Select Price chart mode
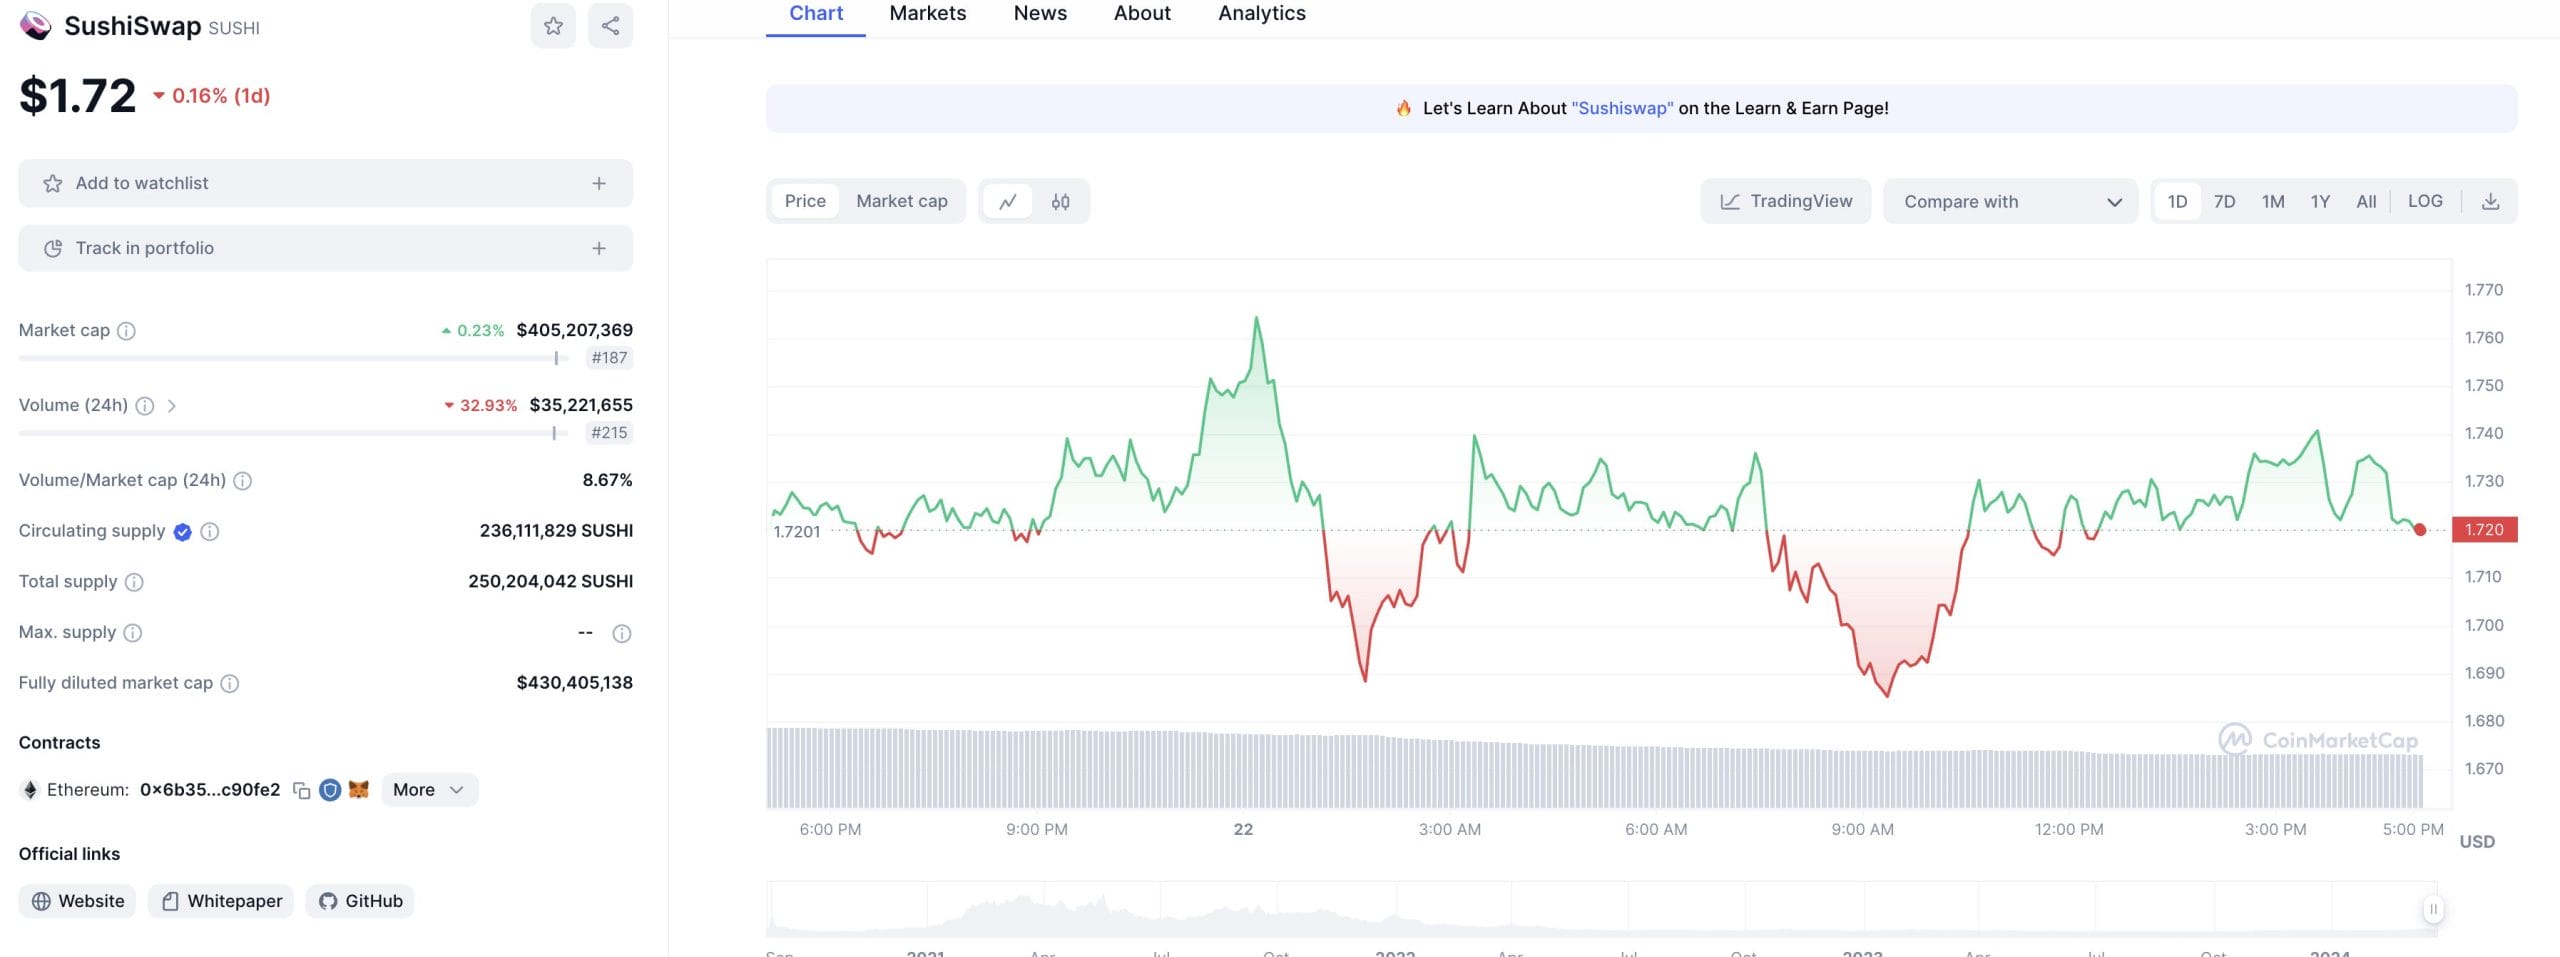 point(805,201)
